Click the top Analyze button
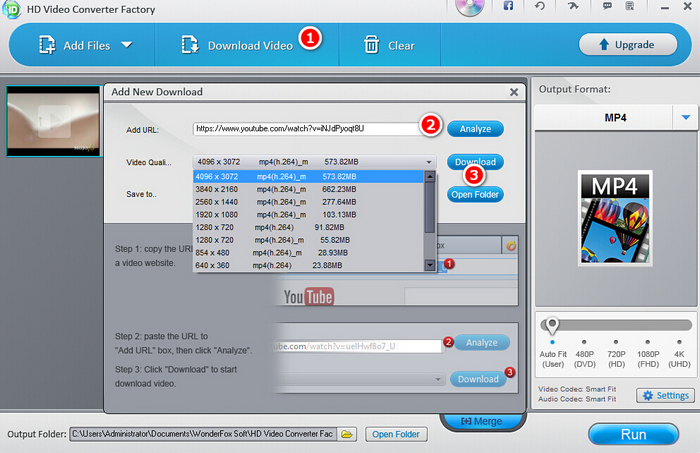Image resolution: width=700 pixels, height=453 pixels. click(x=475, y=129)
